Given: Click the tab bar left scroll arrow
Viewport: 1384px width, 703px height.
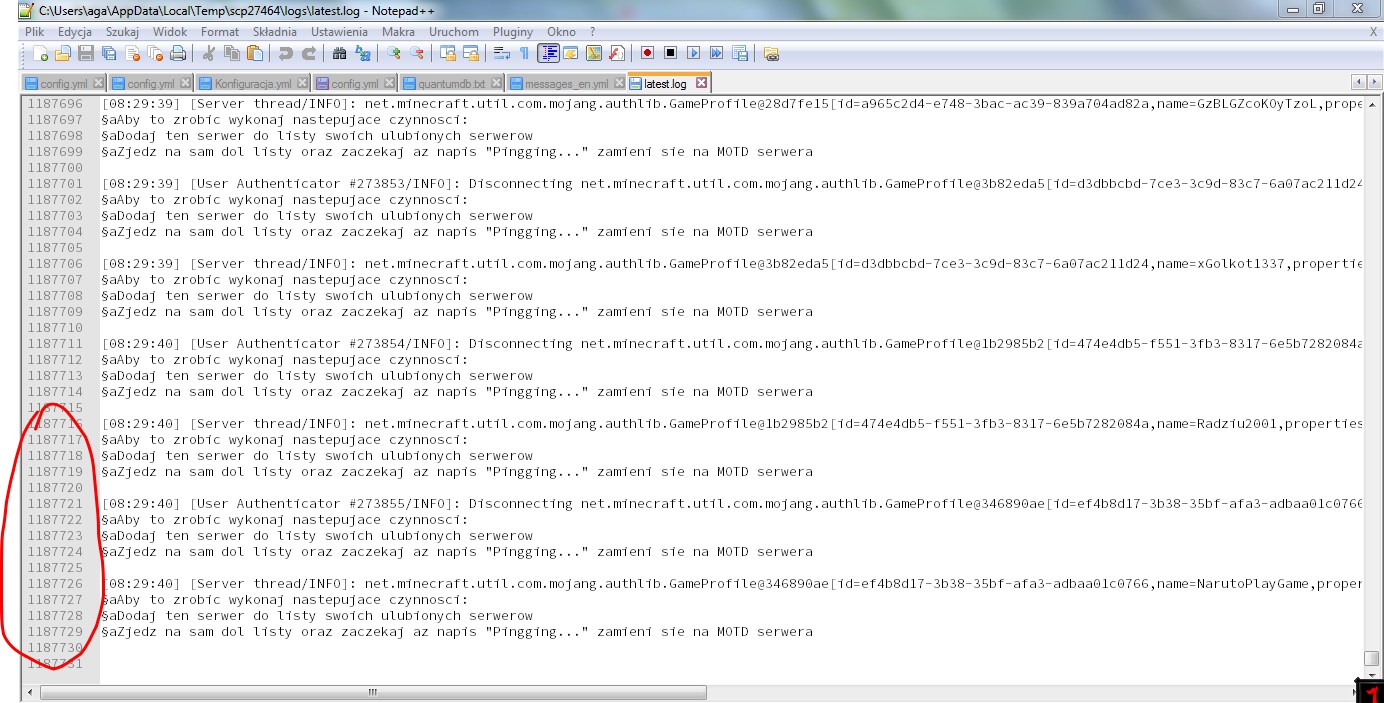Looking at the screenshot, I should [x=1357, y=83].
